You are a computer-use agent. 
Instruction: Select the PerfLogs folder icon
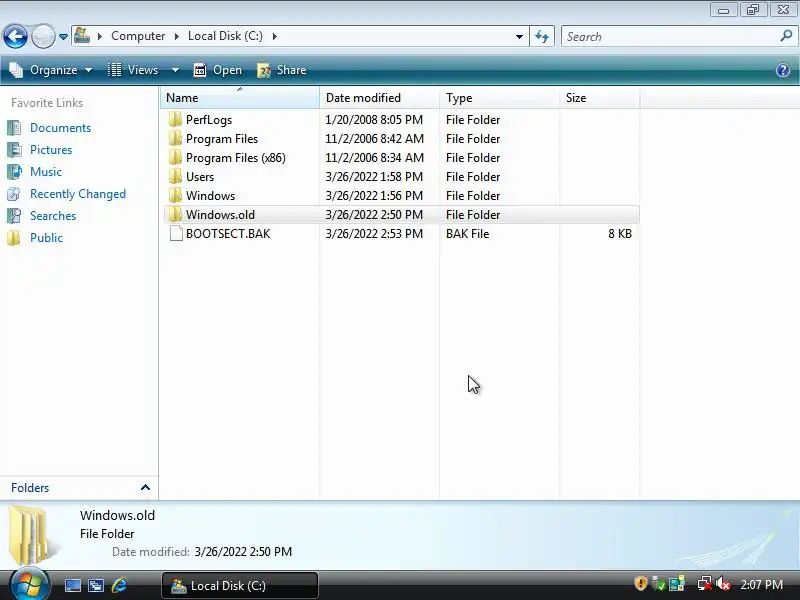(175, 119)
